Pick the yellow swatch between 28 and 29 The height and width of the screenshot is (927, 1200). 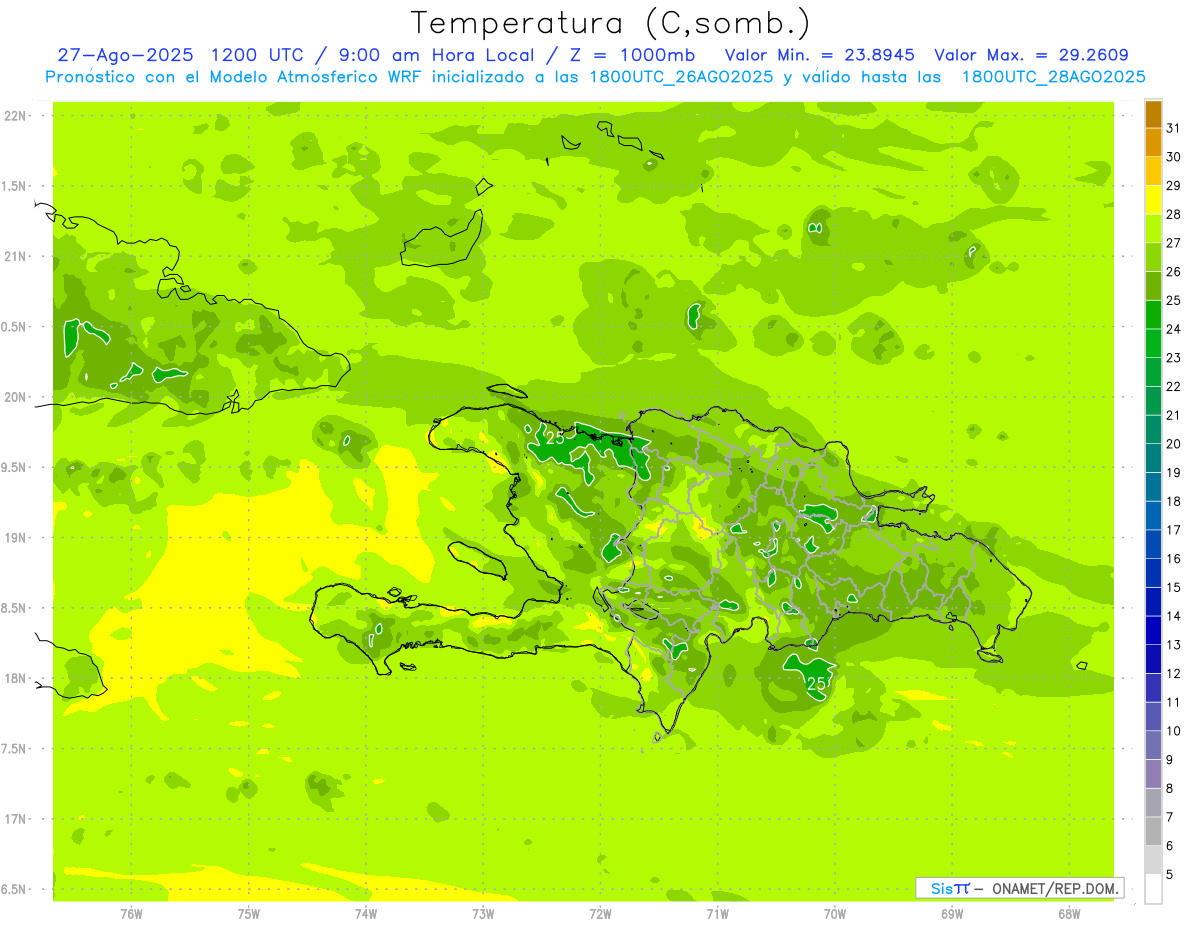(1153, 200)
